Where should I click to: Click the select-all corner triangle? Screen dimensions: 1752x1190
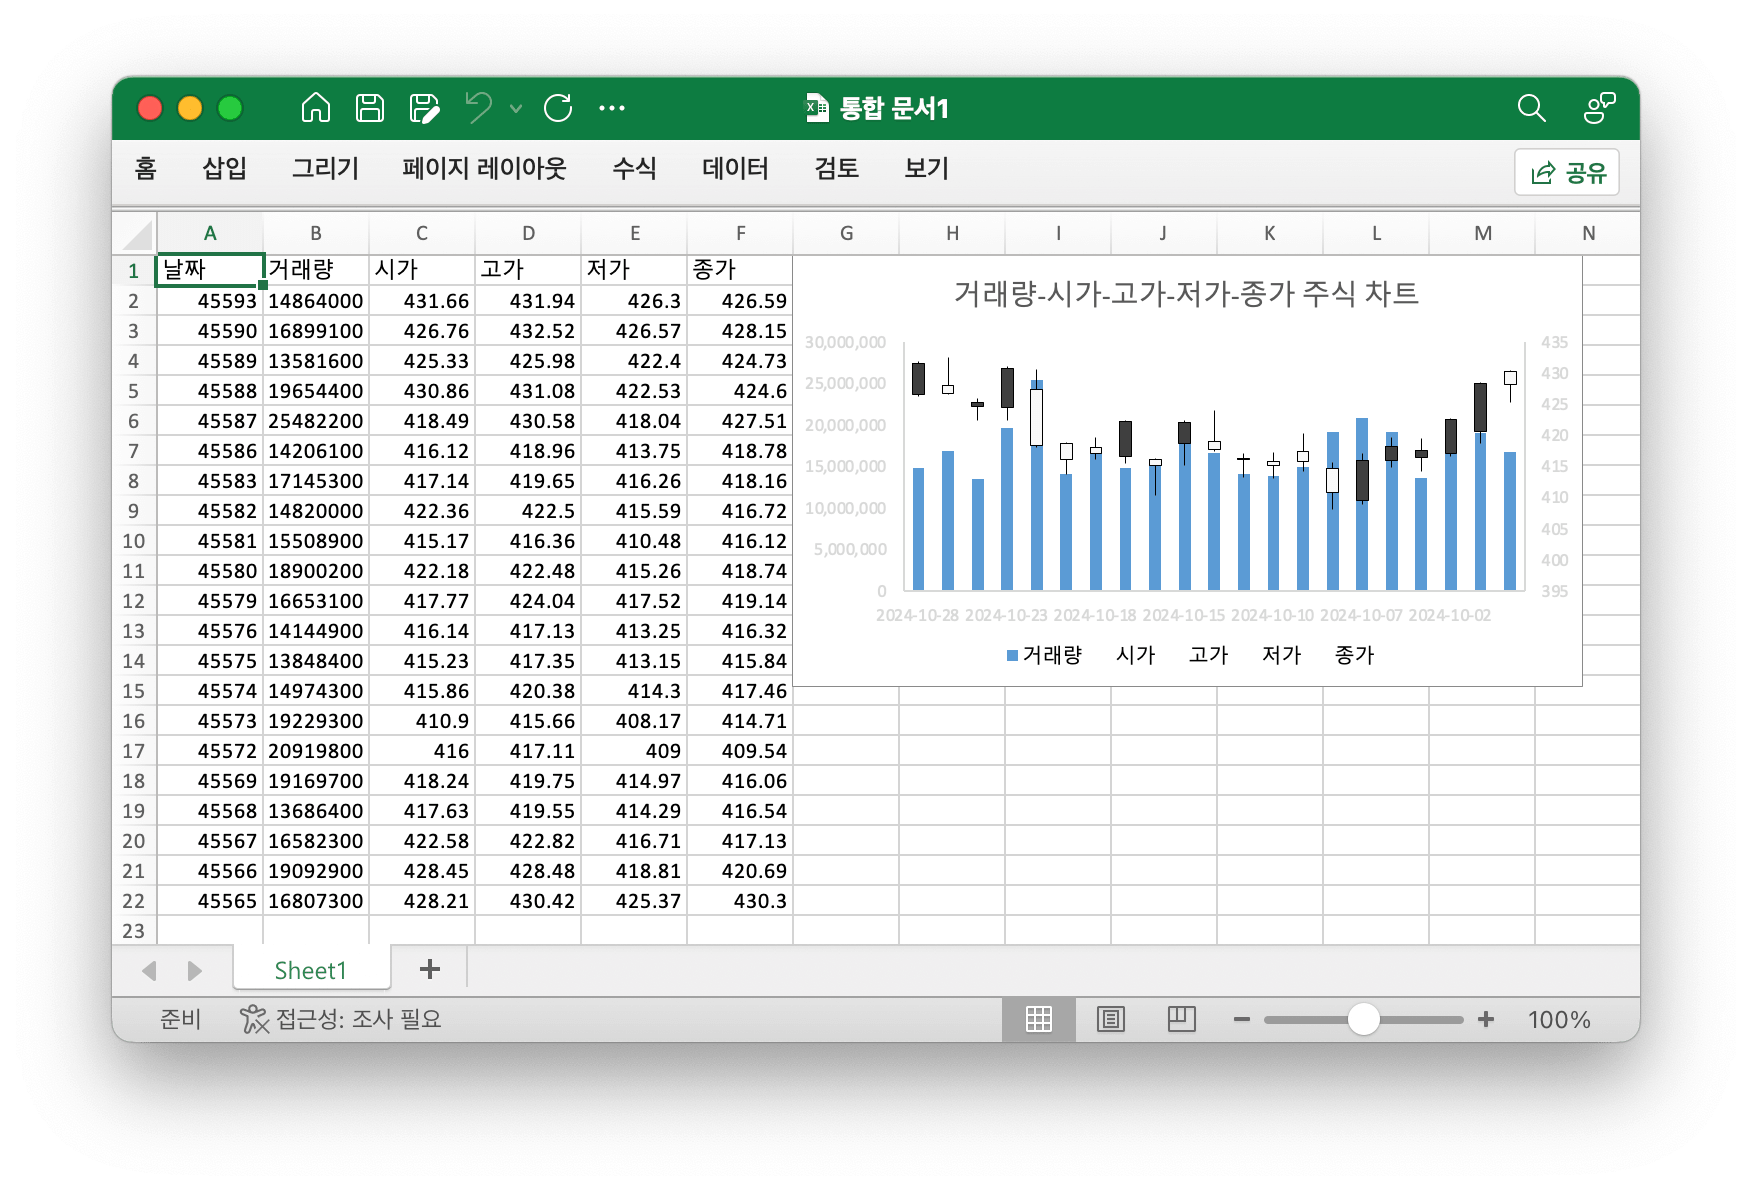pyautogui.click(x=137, y=235)
